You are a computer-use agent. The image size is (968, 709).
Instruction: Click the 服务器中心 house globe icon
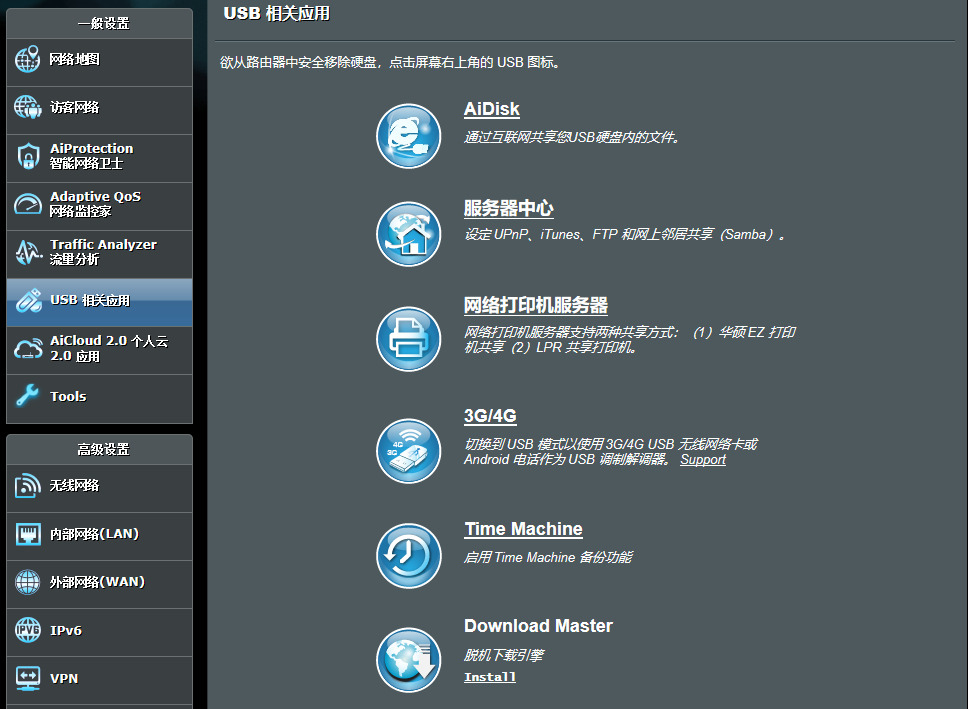[409, 234]
